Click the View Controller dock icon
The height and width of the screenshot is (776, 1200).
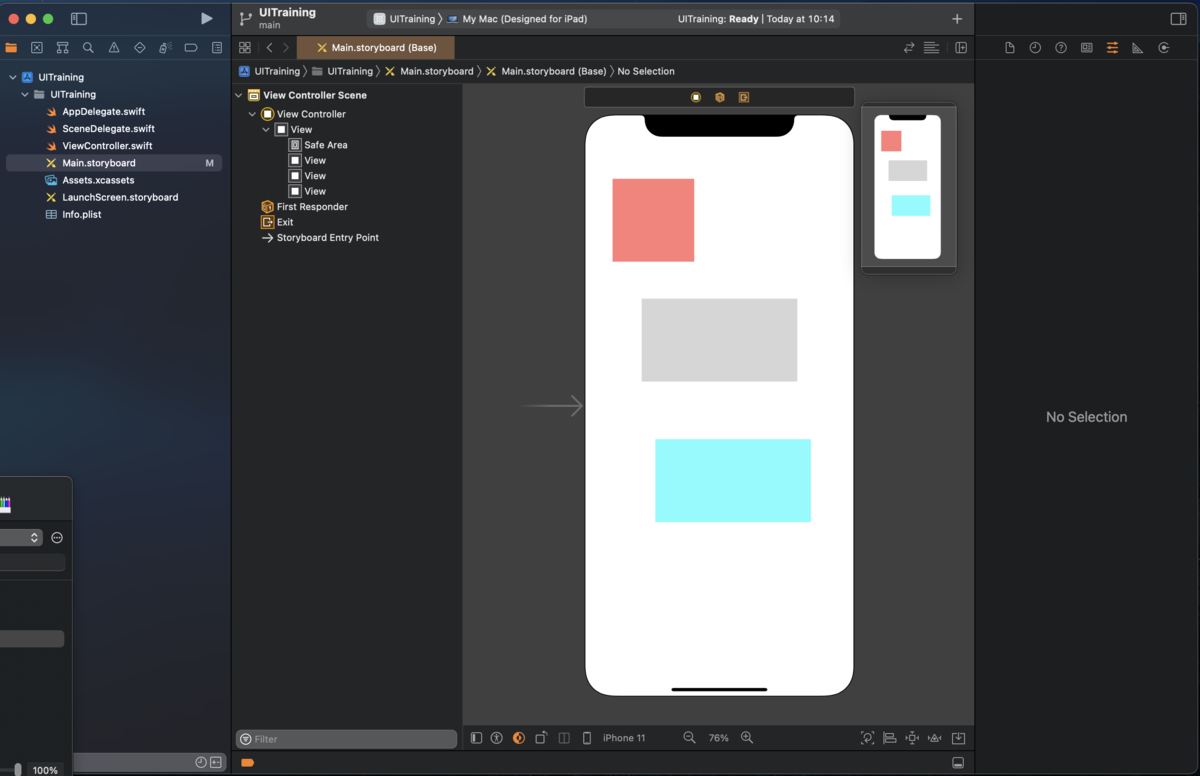(695, 97)
